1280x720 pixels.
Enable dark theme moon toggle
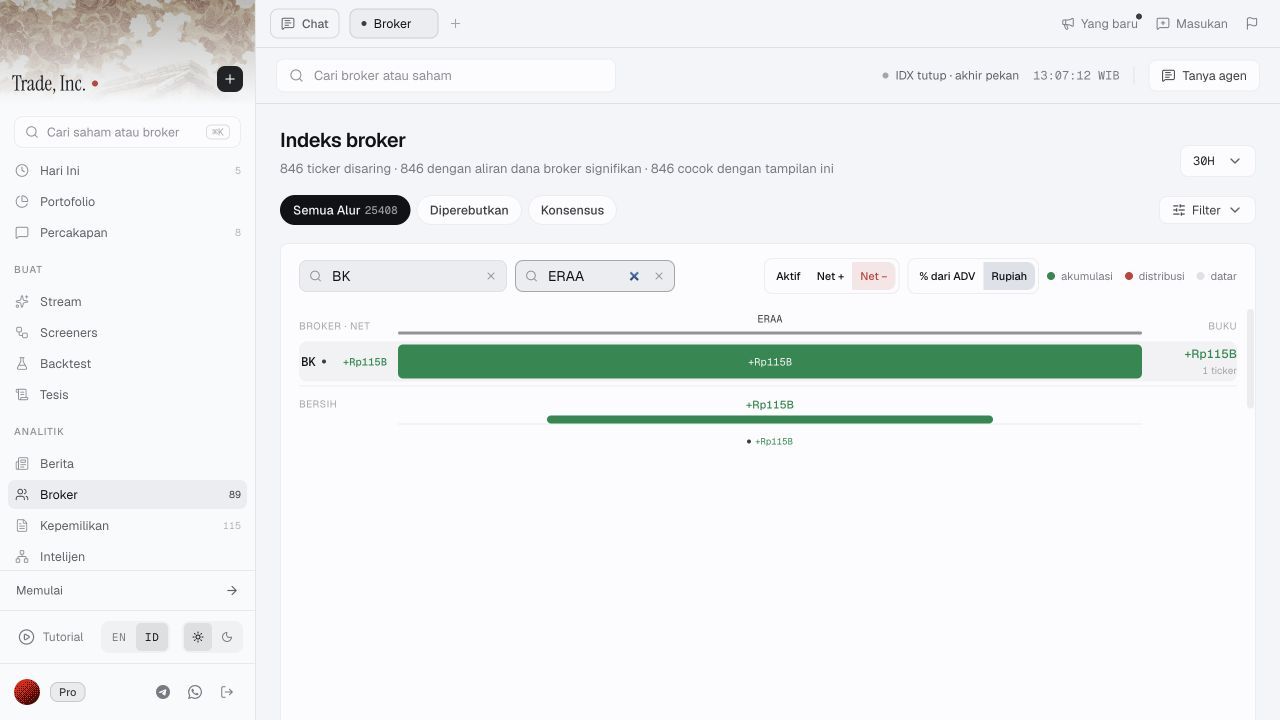(x=227, y=637)
